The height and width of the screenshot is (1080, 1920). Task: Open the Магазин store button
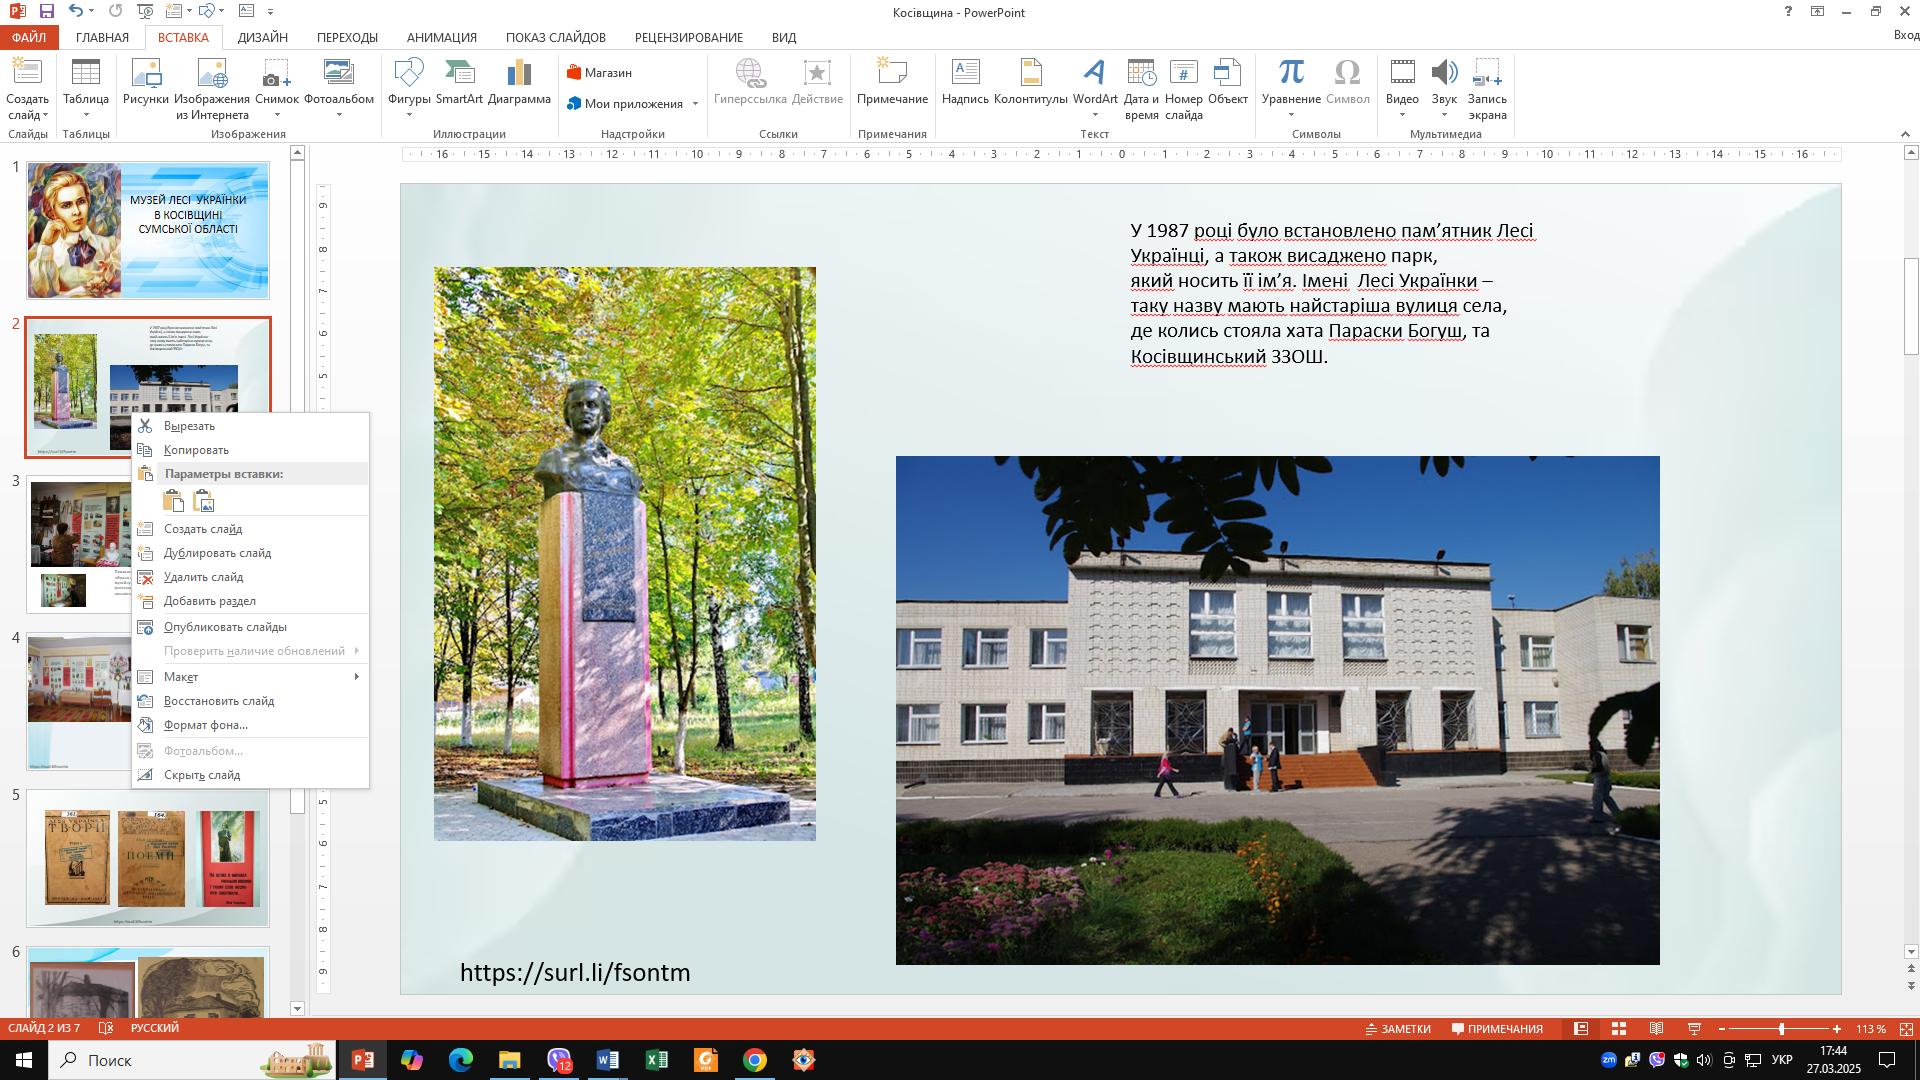599,73
